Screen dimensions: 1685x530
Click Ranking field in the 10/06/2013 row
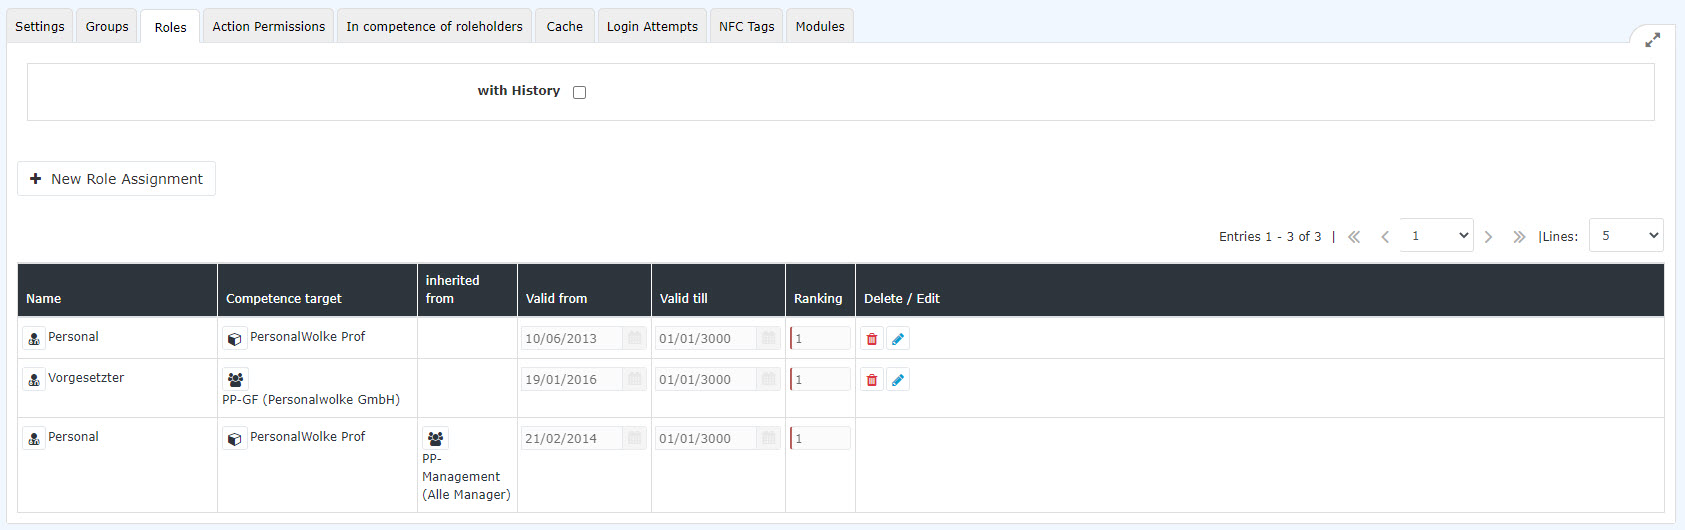point(820,338)
